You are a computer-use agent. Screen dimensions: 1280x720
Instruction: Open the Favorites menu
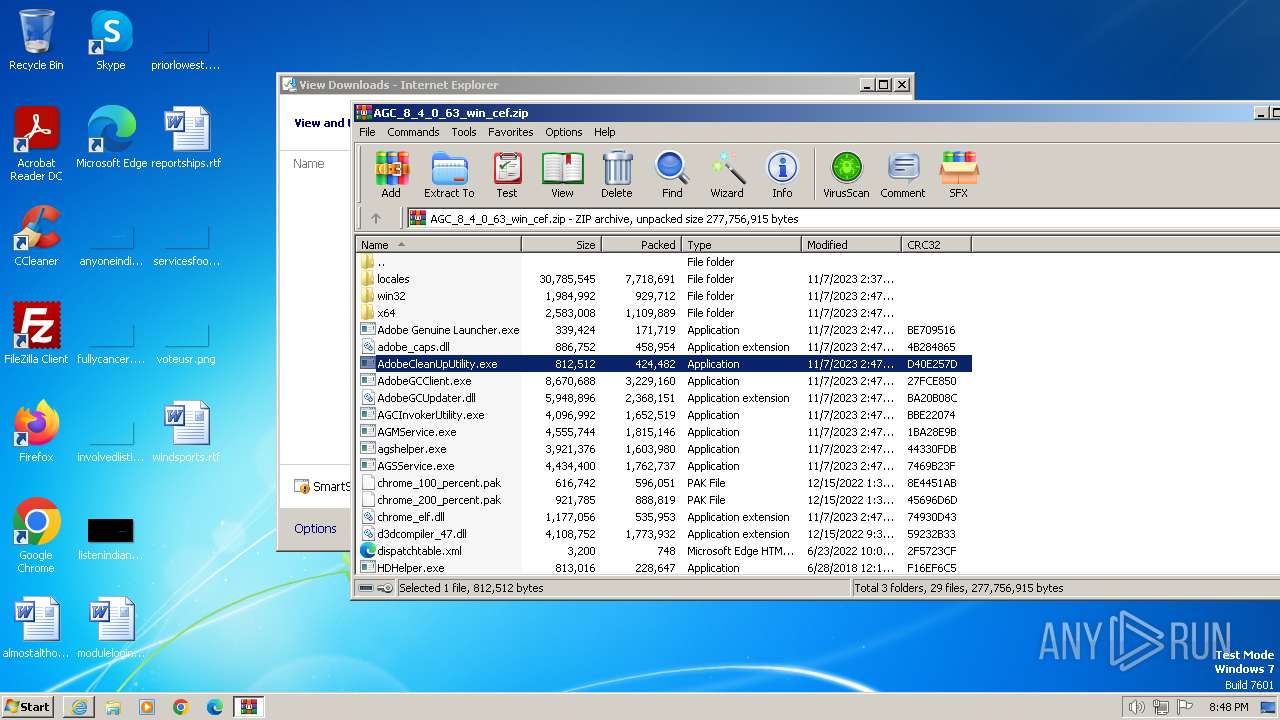[510, 132]
